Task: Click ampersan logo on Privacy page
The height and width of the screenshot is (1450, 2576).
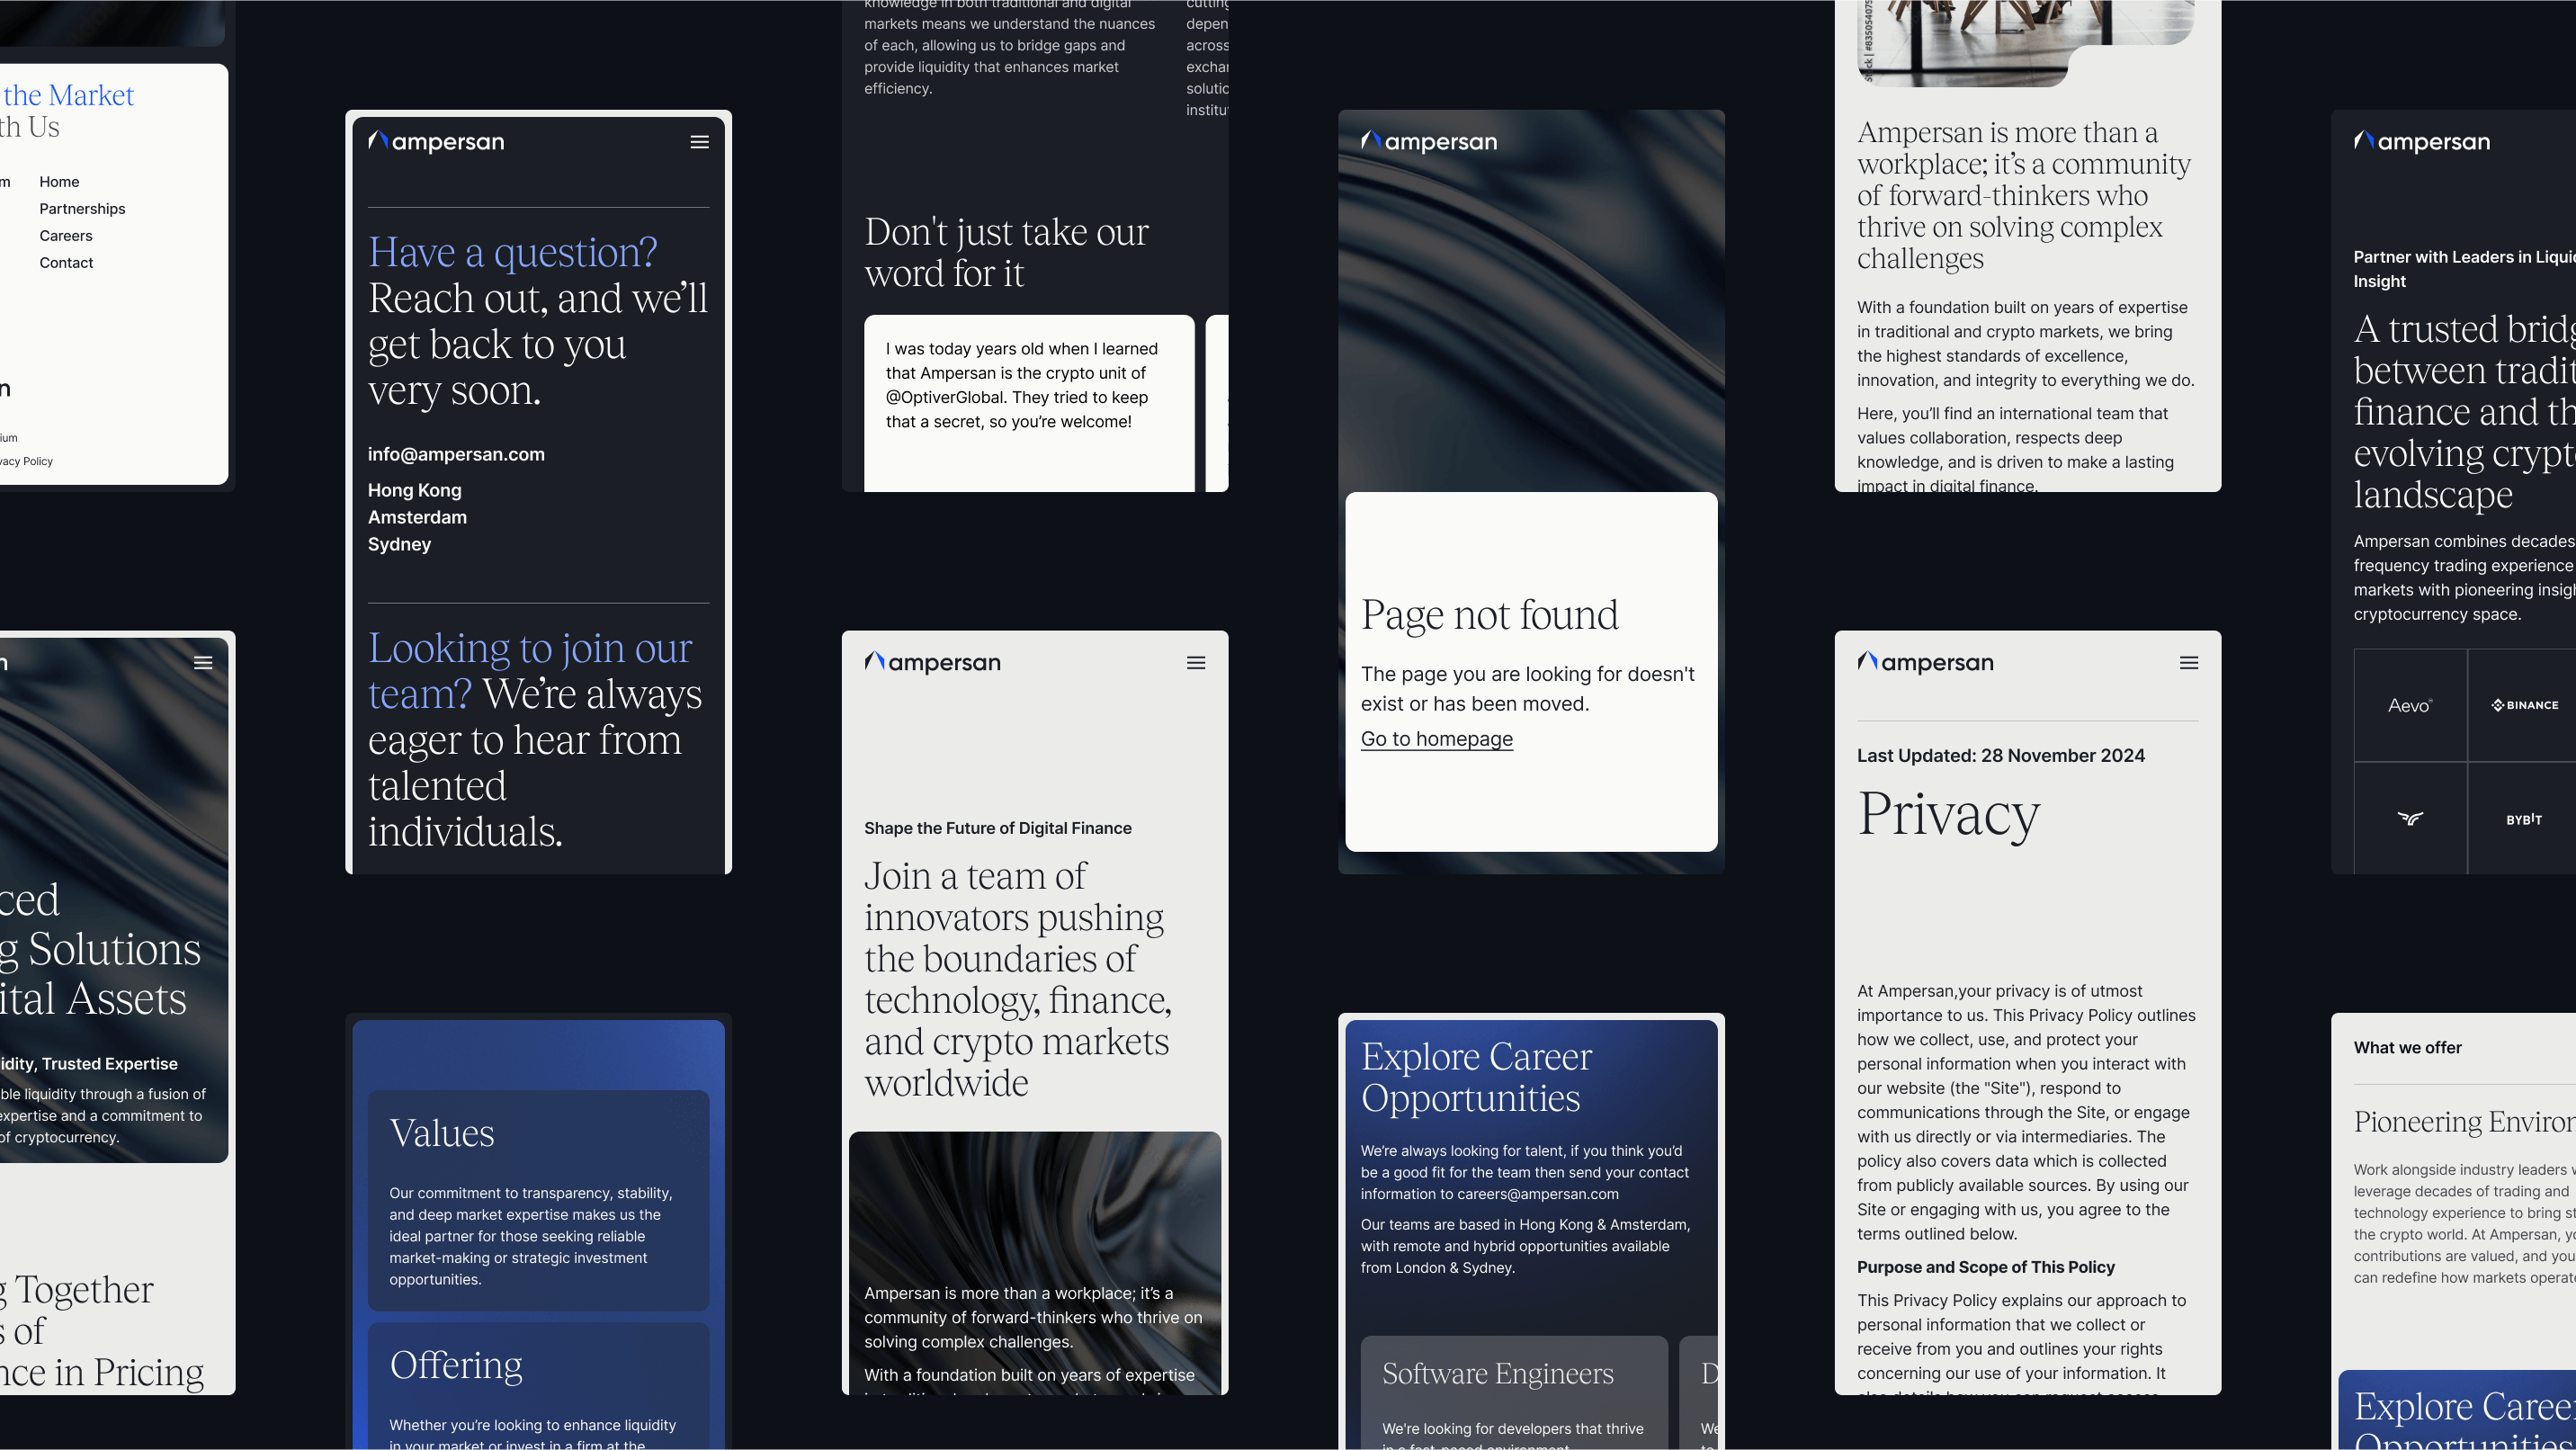Action: (x=1925, y=663)
